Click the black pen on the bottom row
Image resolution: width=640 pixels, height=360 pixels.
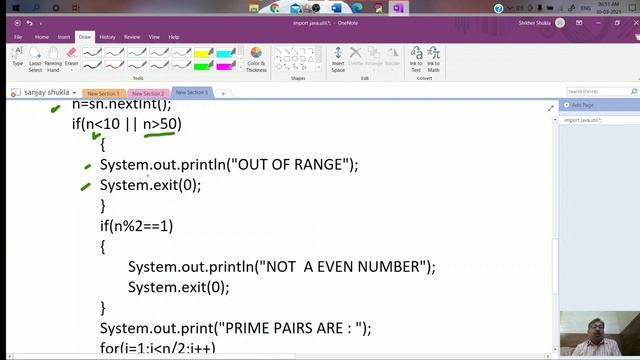(x=92, y=65)
